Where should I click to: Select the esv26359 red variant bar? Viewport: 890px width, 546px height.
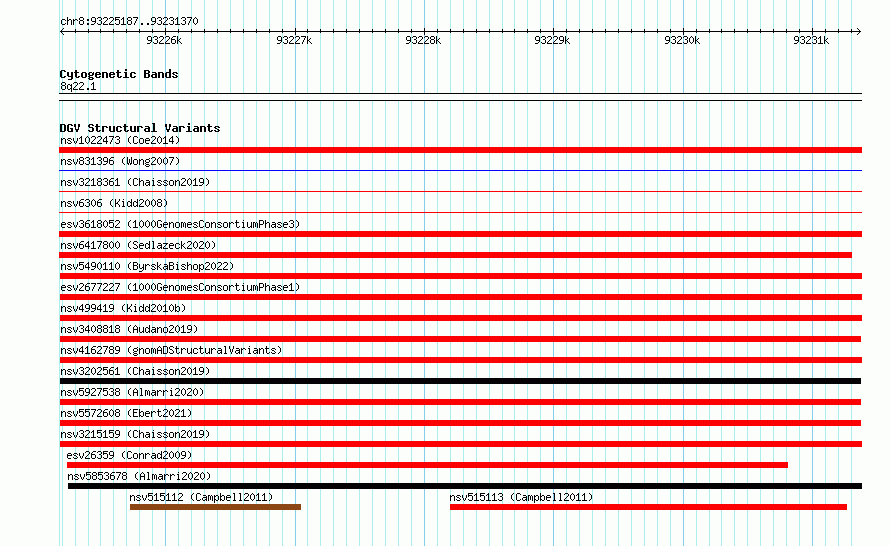pyautogui.click(x=427, y=465)
